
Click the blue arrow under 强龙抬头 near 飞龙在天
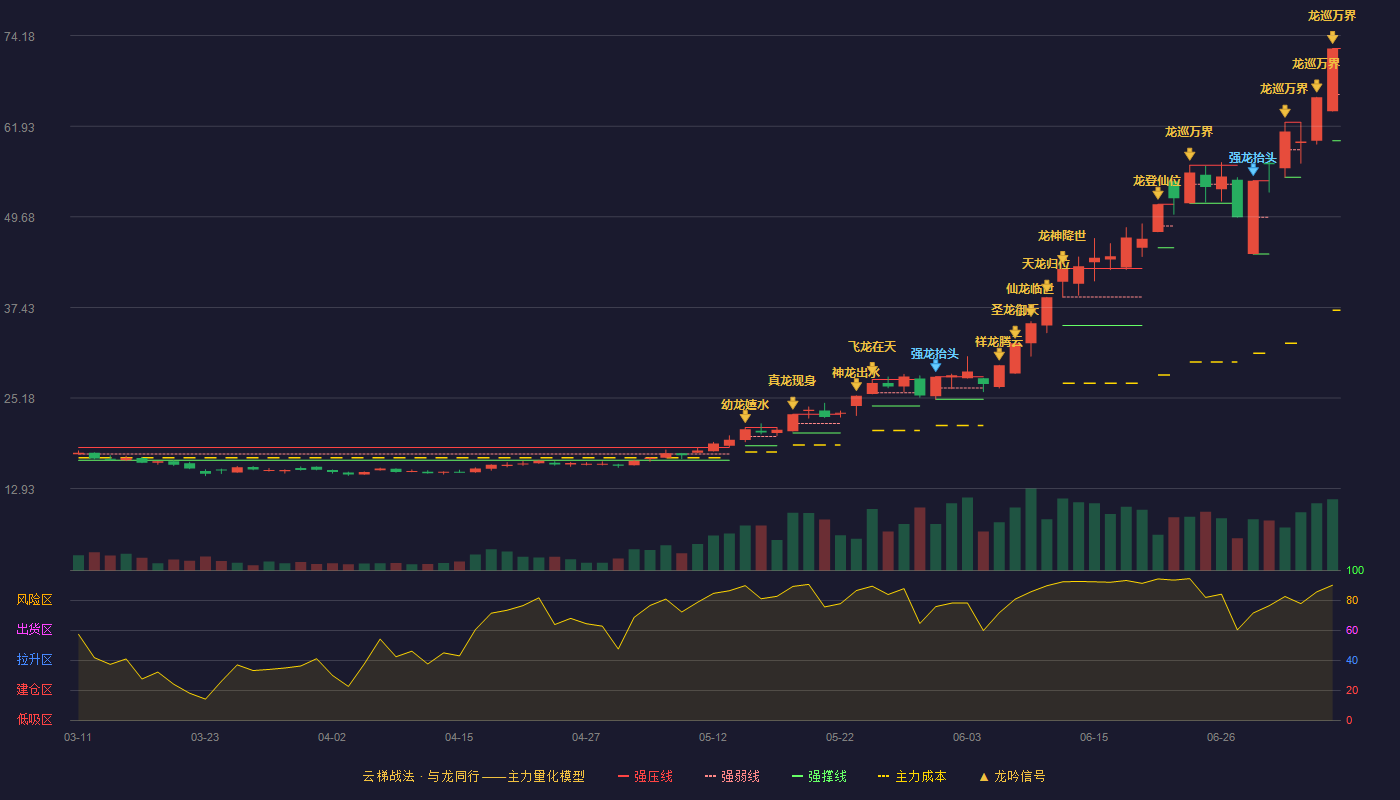935,366
